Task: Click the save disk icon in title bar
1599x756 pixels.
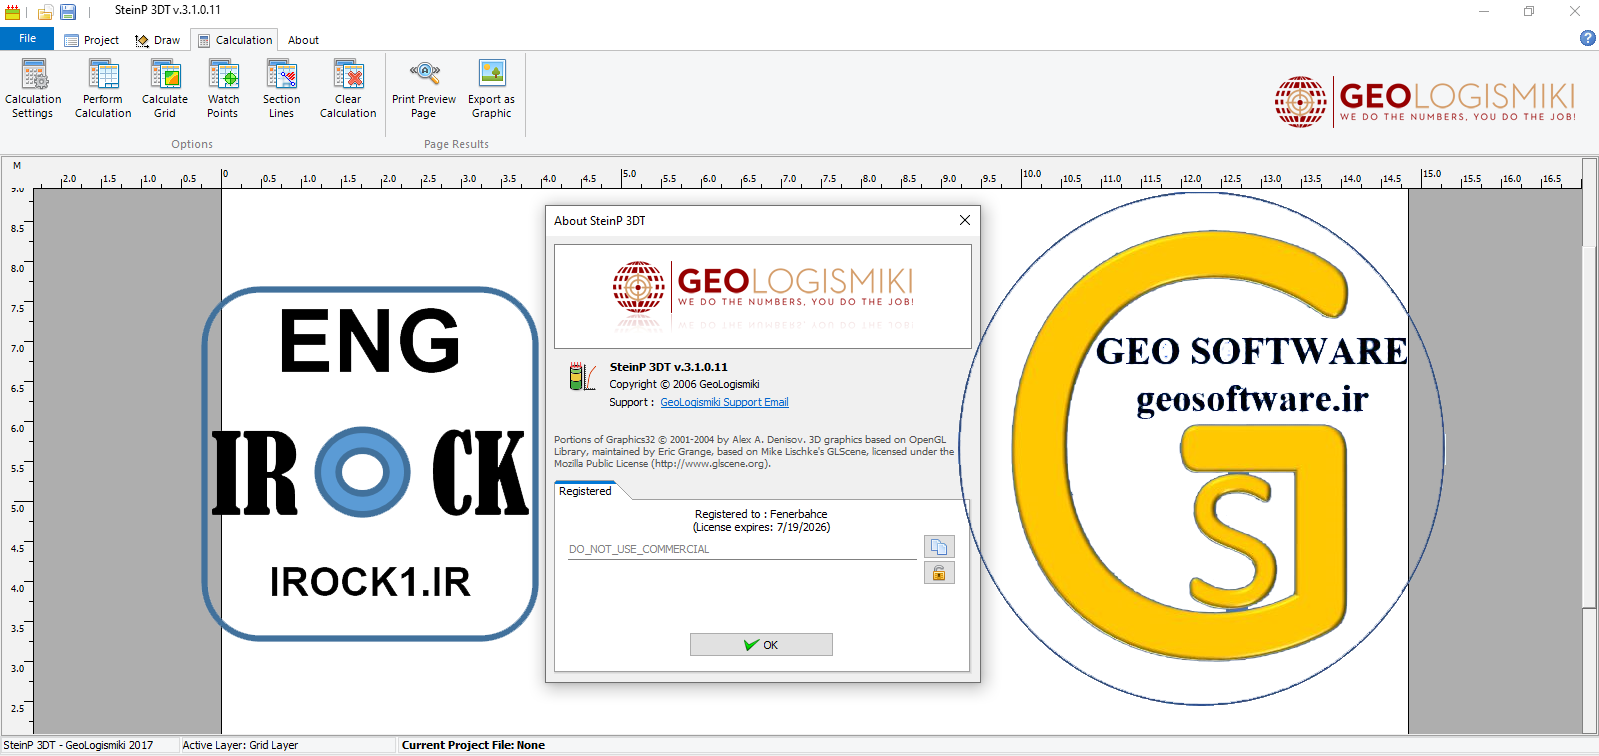Action: [68, 12]
